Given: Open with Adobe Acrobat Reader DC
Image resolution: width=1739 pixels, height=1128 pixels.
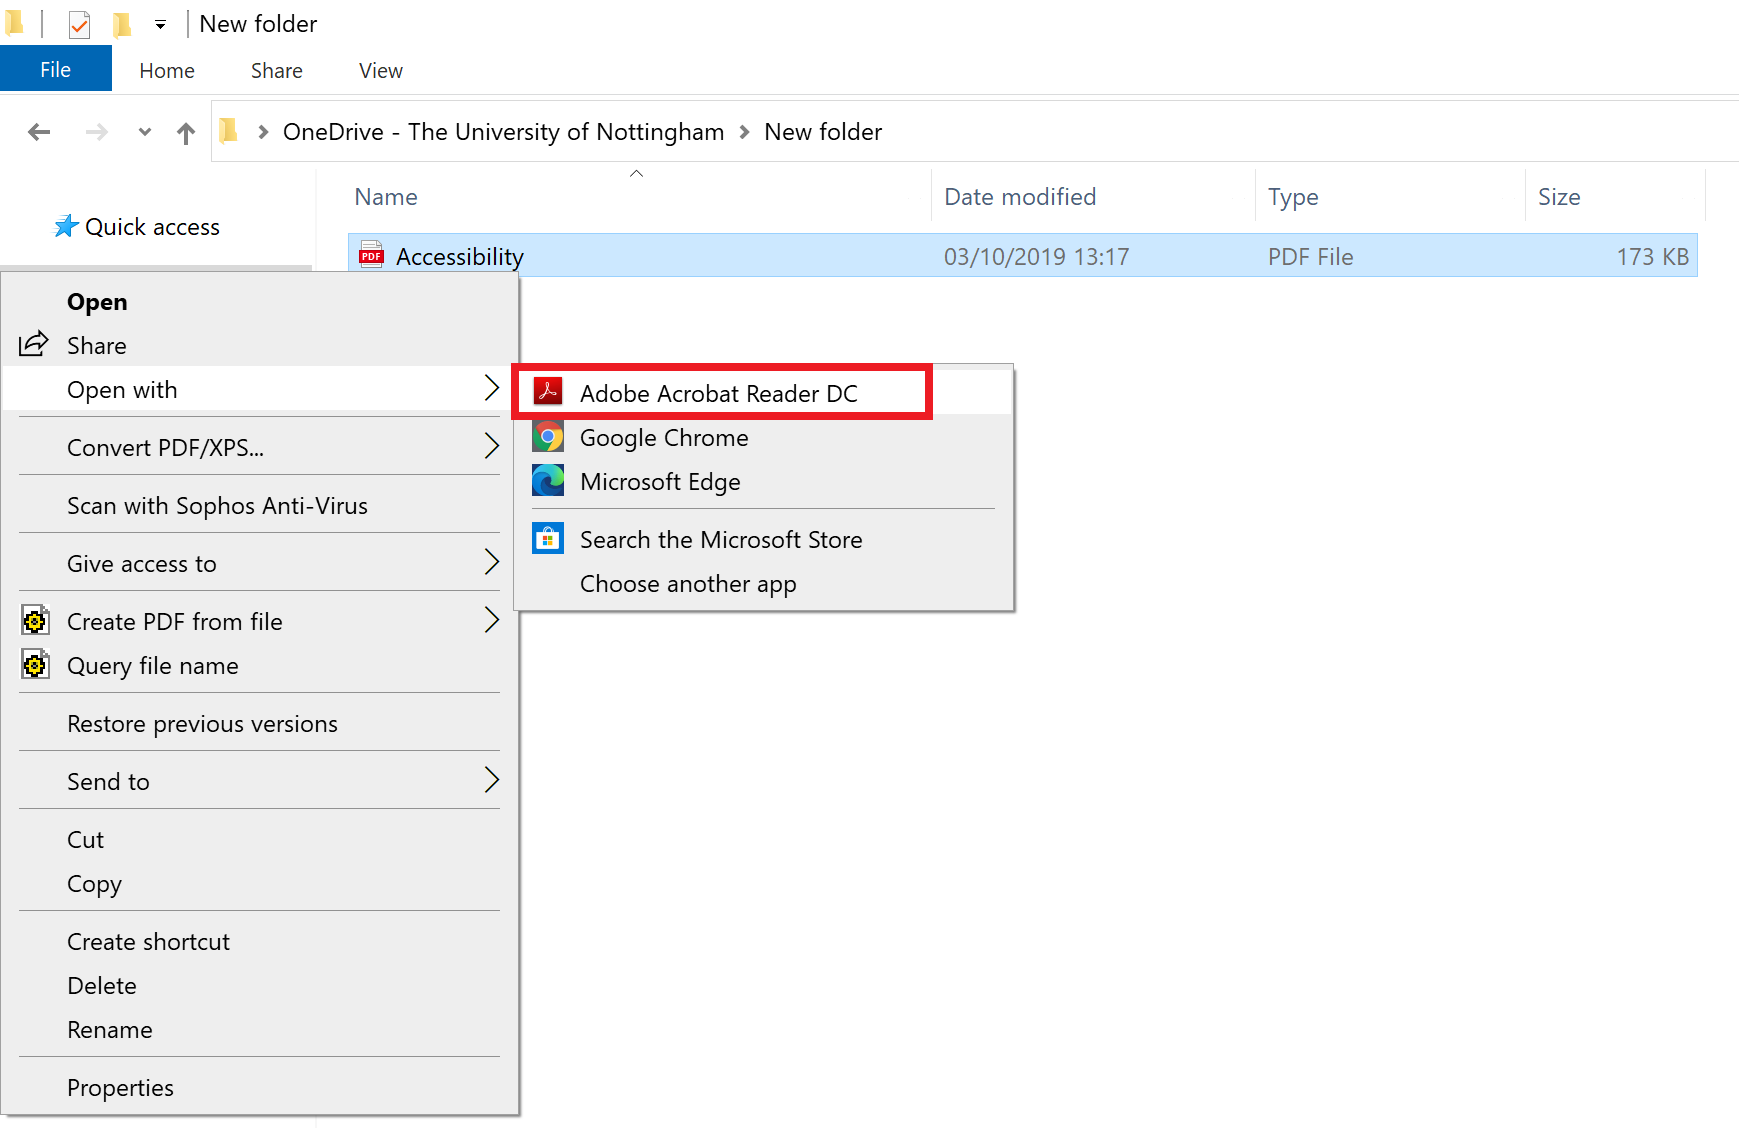Looking at the screenshot, I should [764, 393].
